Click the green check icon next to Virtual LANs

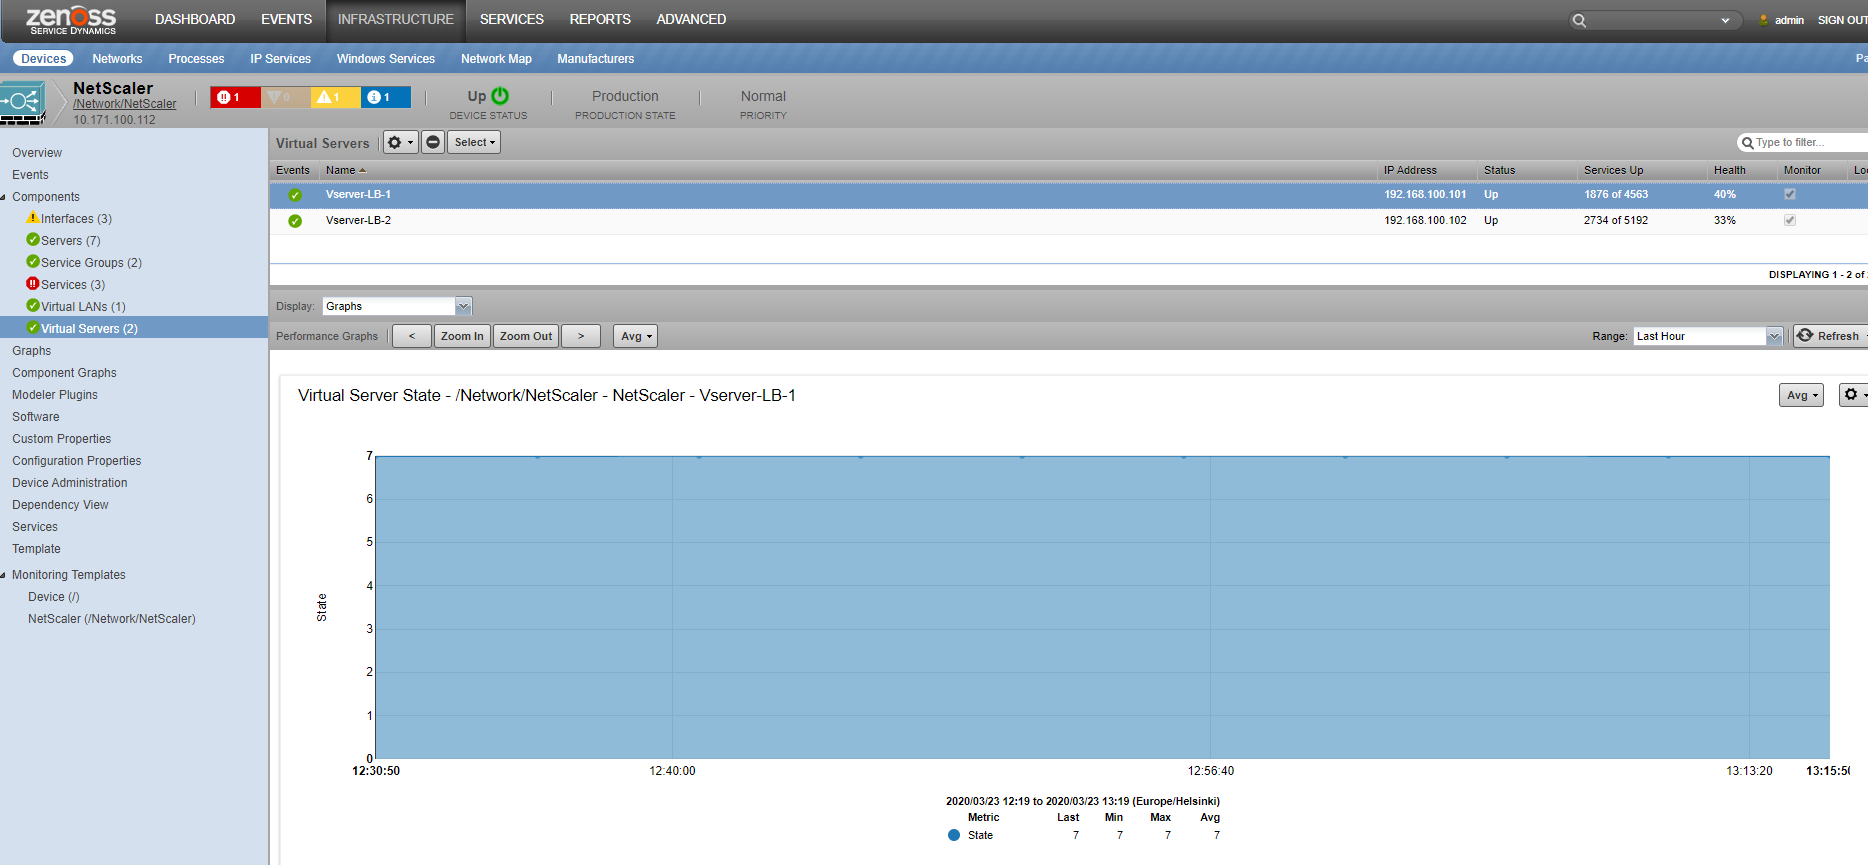click(33, 306)
